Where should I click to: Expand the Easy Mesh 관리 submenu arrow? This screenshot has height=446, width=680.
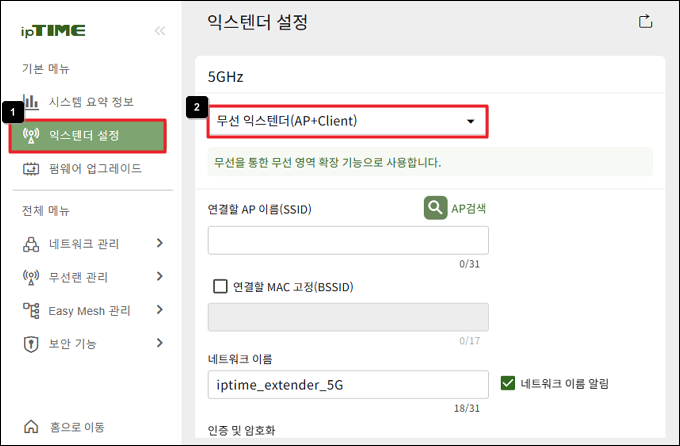(x=160, y=310)
